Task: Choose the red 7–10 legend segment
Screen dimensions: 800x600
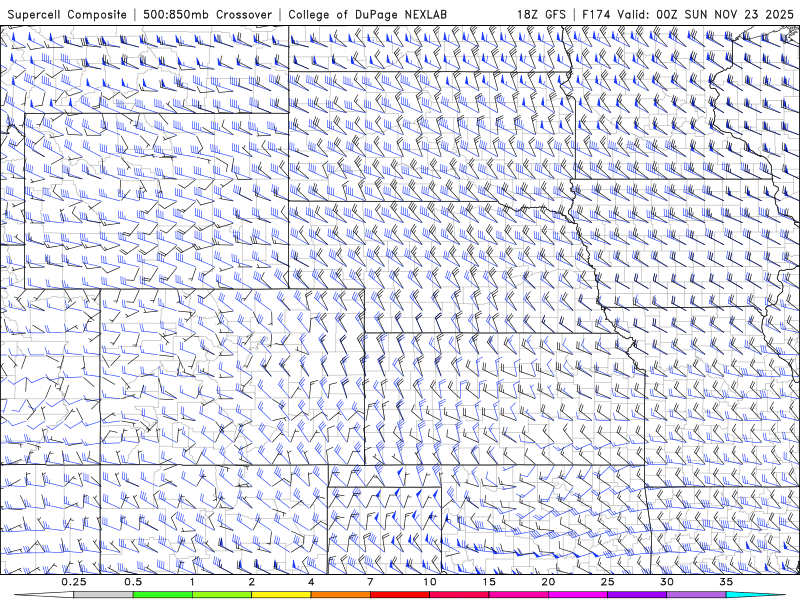Action: 400,595
